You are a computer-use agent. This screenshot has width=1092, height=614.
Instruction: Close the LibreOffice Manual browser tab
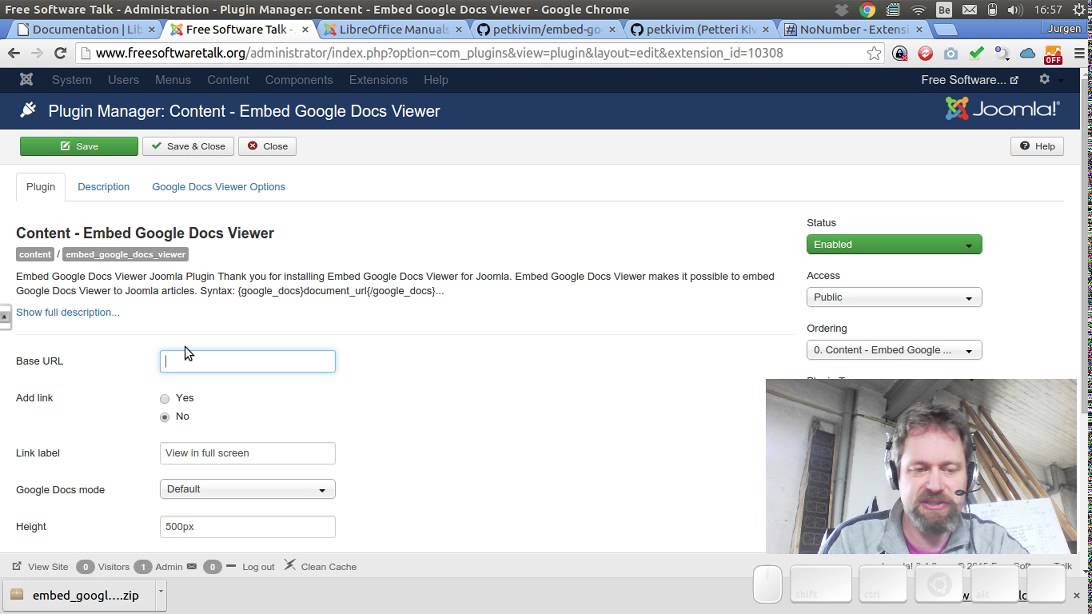click(x=458, y=29)
